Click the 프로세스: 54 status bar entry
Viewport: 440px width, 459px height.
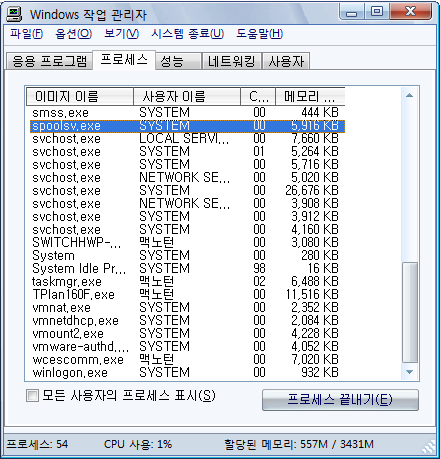pyautogui.click(x=37, y=444)
